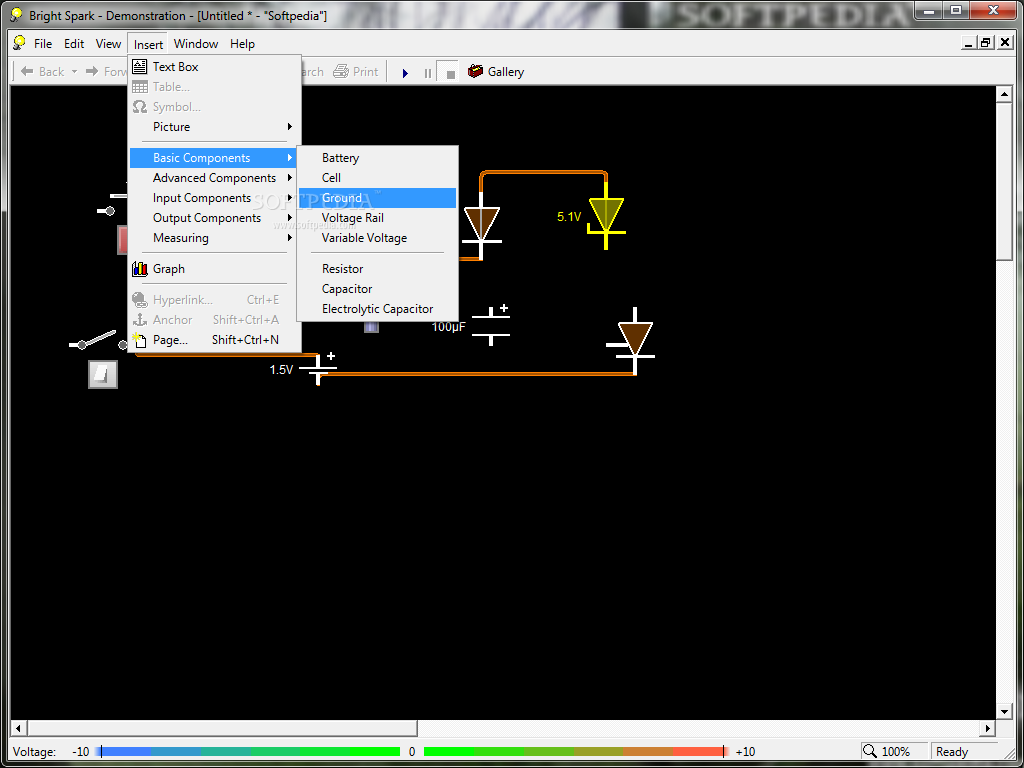The height and width of the screenshot is (768, 1024).
Task: Insert a Variable Voltage
Action: [377, 238]
